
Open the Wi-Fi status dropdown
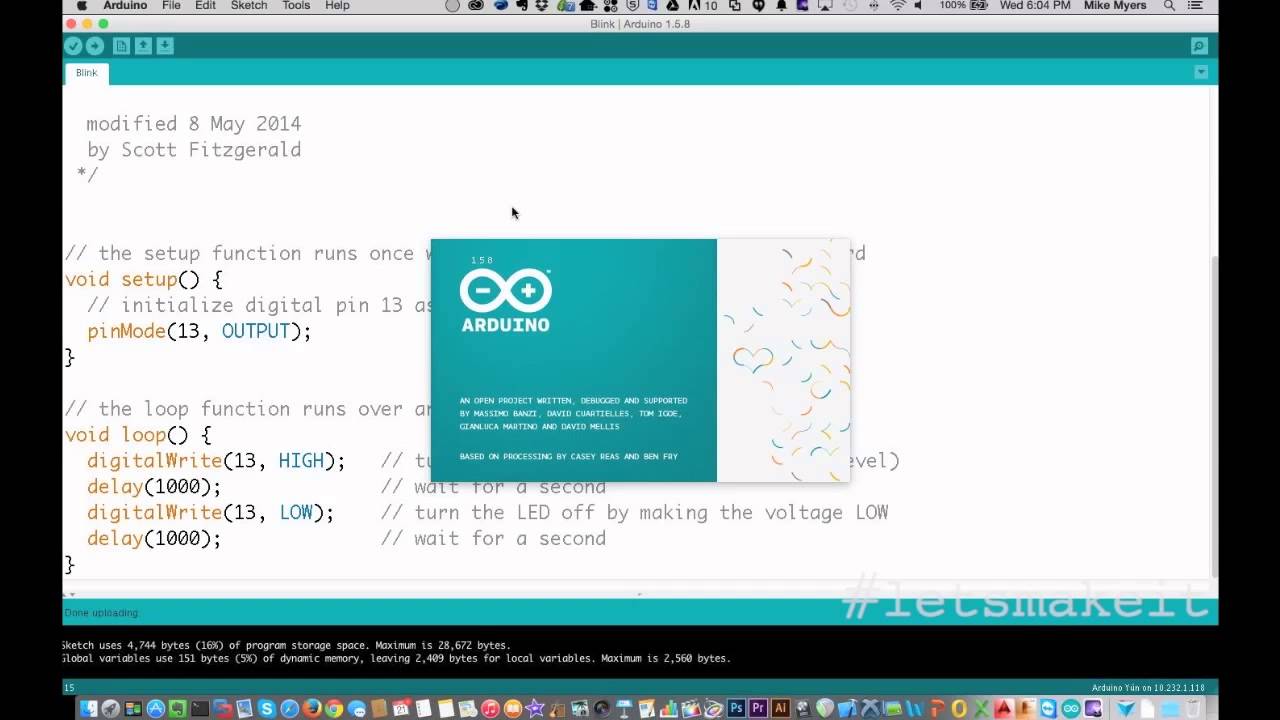tap(898, 6)
